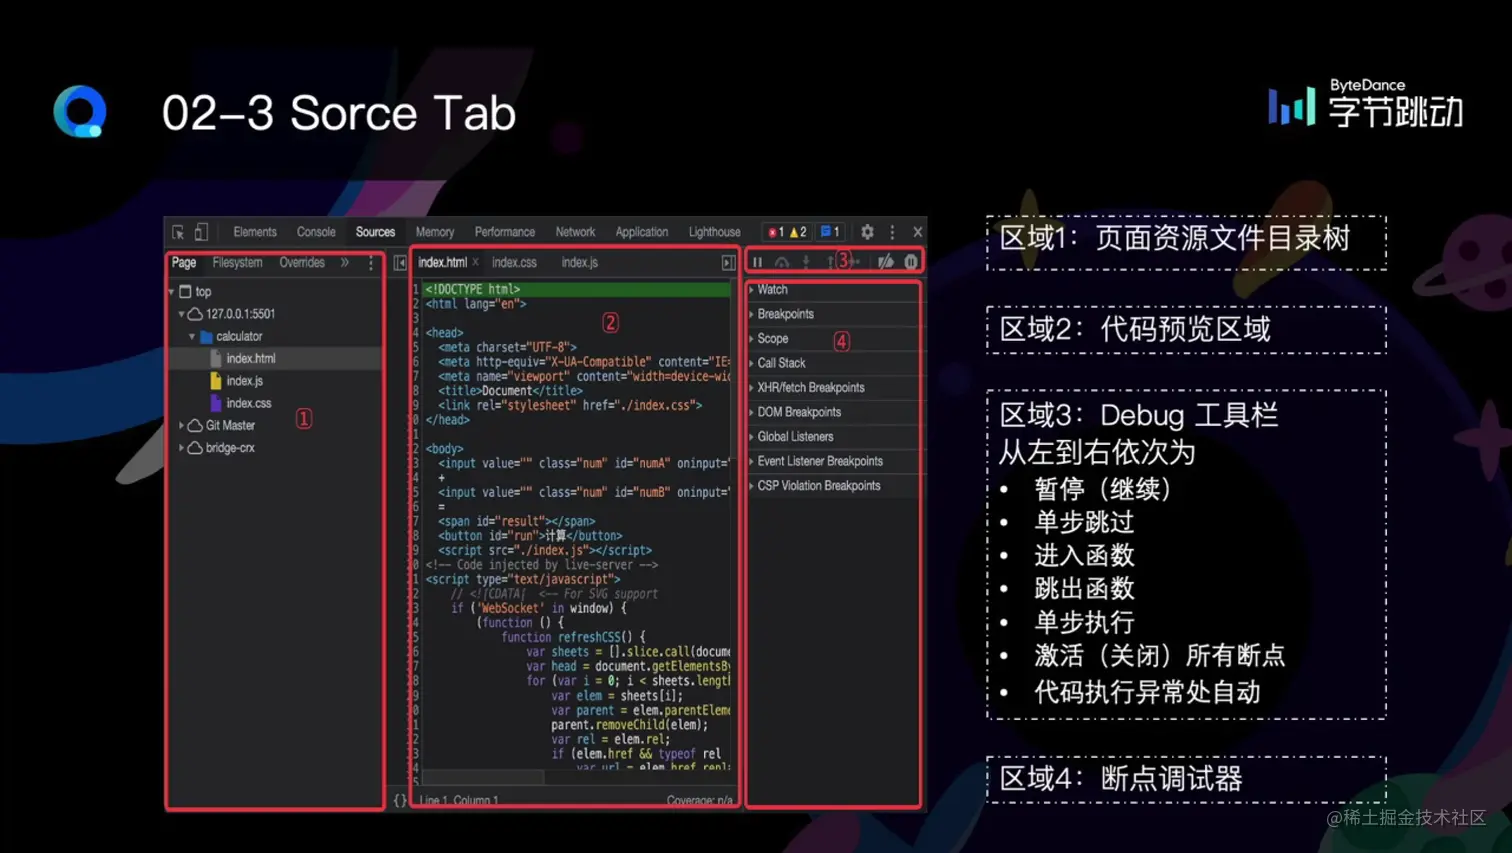Screen dimensions: 1512x853
Task: Switch to the Console panel
Action: coord(316,232)
